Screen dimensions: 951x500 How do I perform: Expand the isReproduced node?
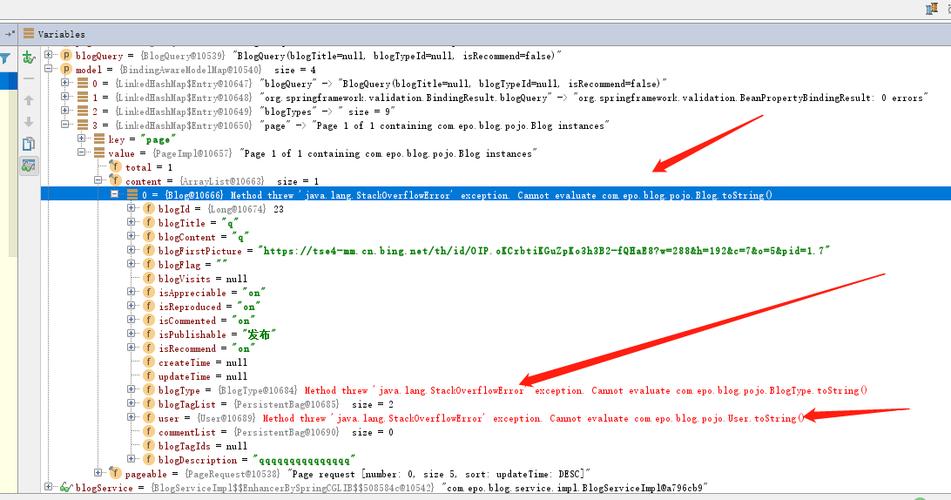131,306
